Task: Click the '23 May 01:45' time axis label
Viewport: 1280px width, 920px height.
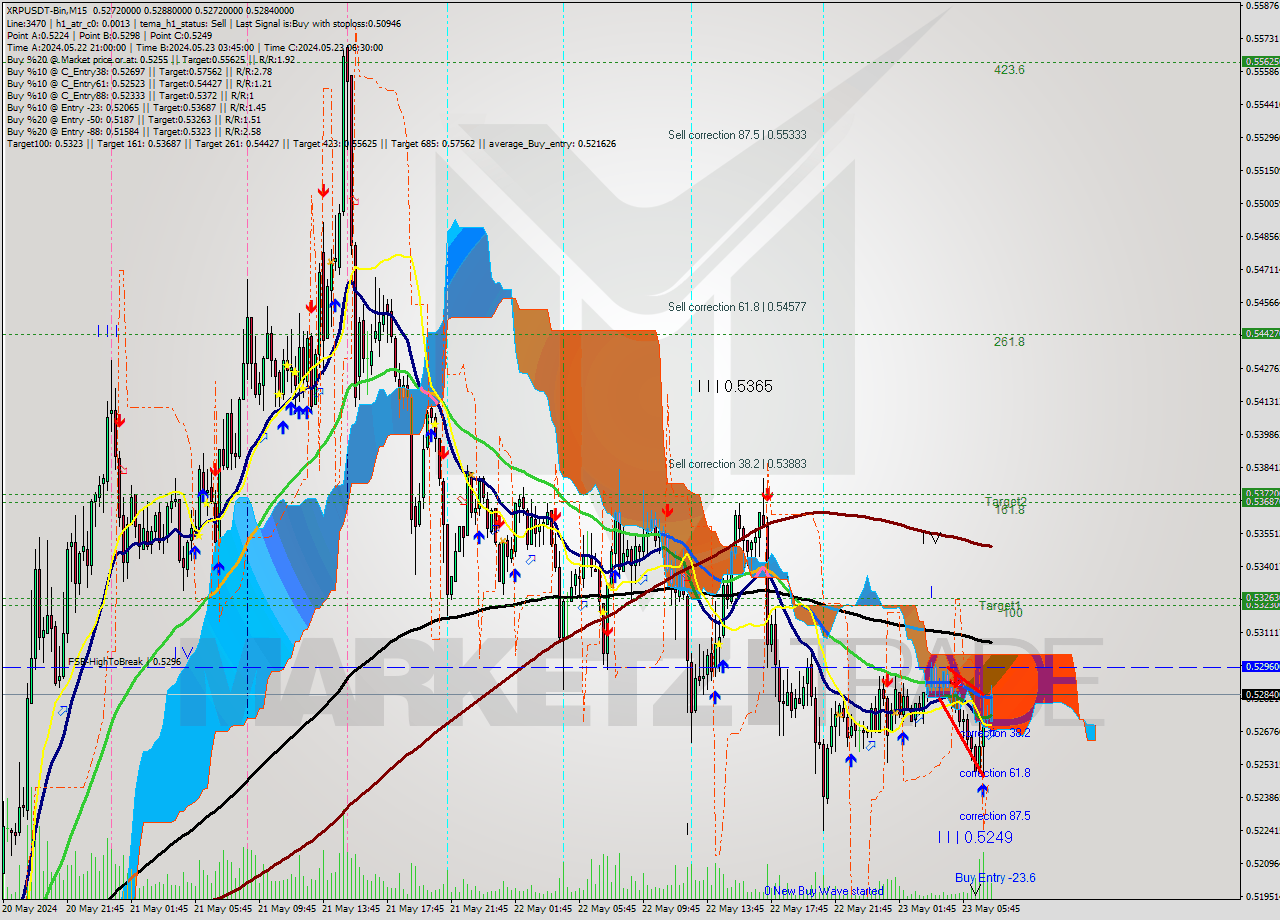Action: click(927, 909)
